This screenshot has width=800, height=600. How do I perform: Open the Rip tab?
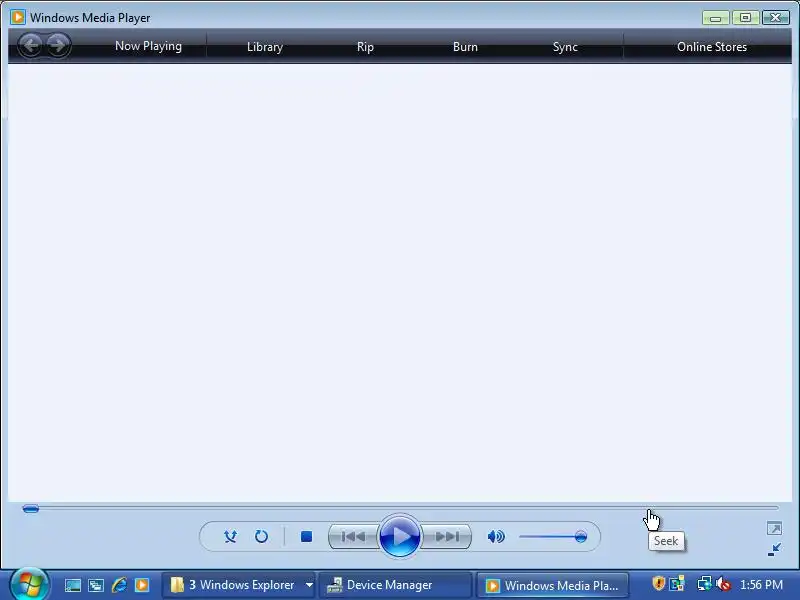[365, 47]
